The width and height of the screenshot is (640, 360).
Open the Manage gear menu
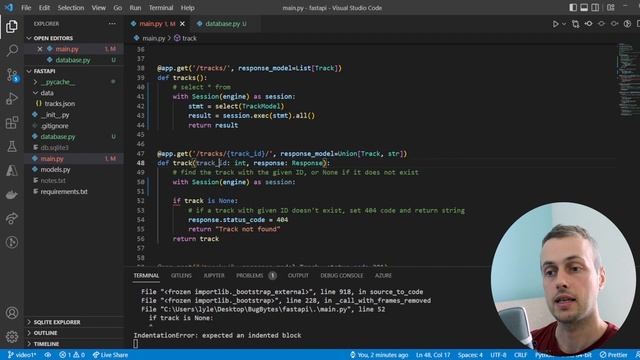tap(12, 336)
